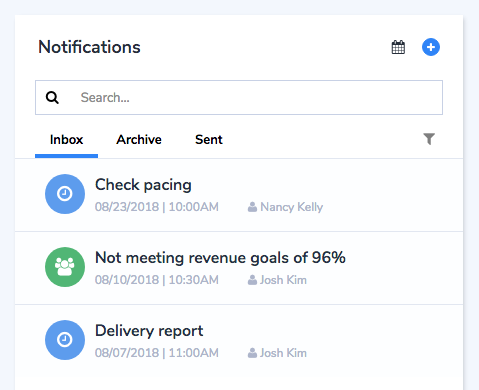Open Not meeting revenue goals of 96% notification

coord(239,268)
